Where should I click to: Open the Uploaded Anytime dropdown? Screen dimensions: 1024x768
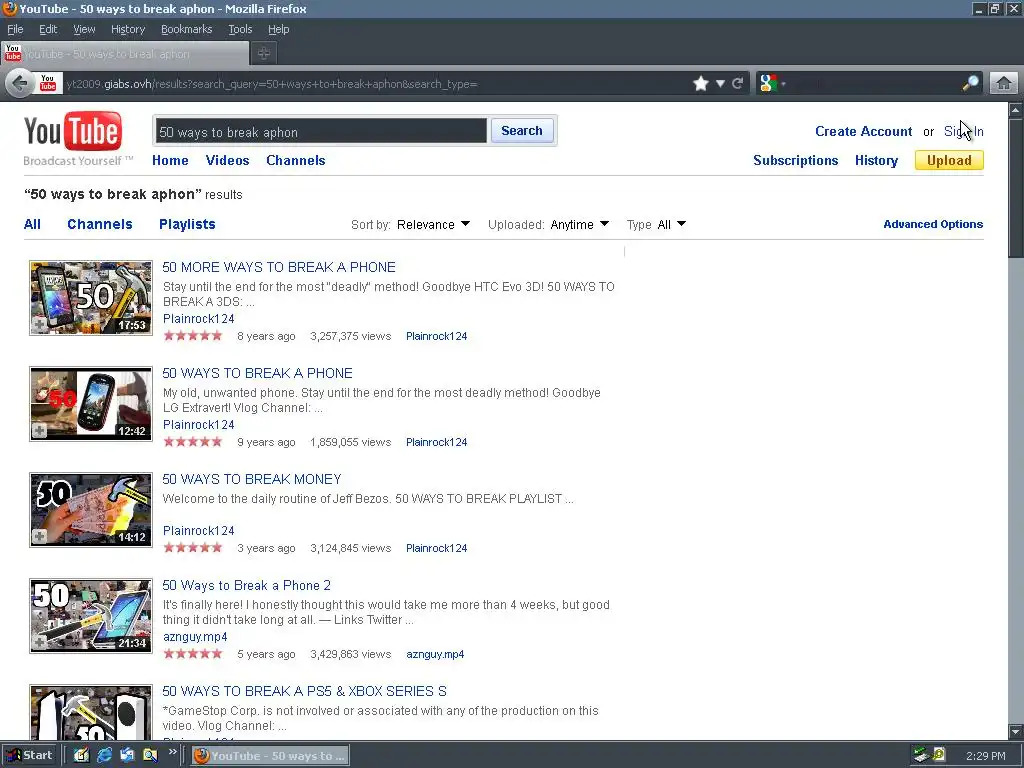[x=579, y=225]
